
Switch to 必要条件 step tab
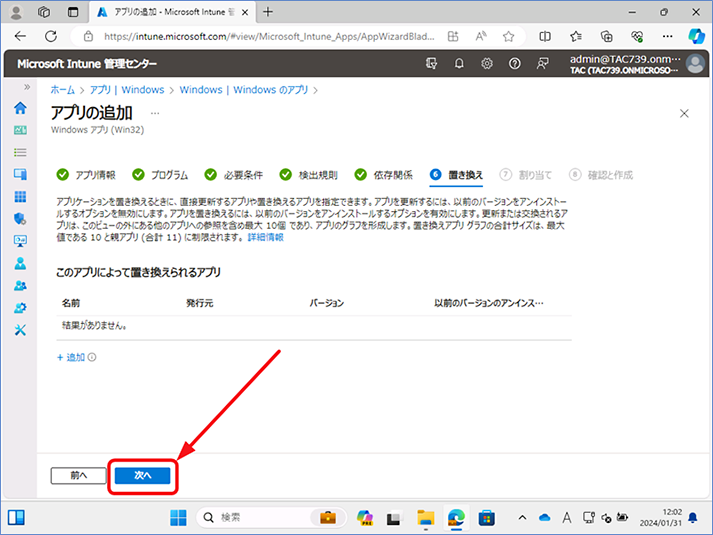pos(234,175)
